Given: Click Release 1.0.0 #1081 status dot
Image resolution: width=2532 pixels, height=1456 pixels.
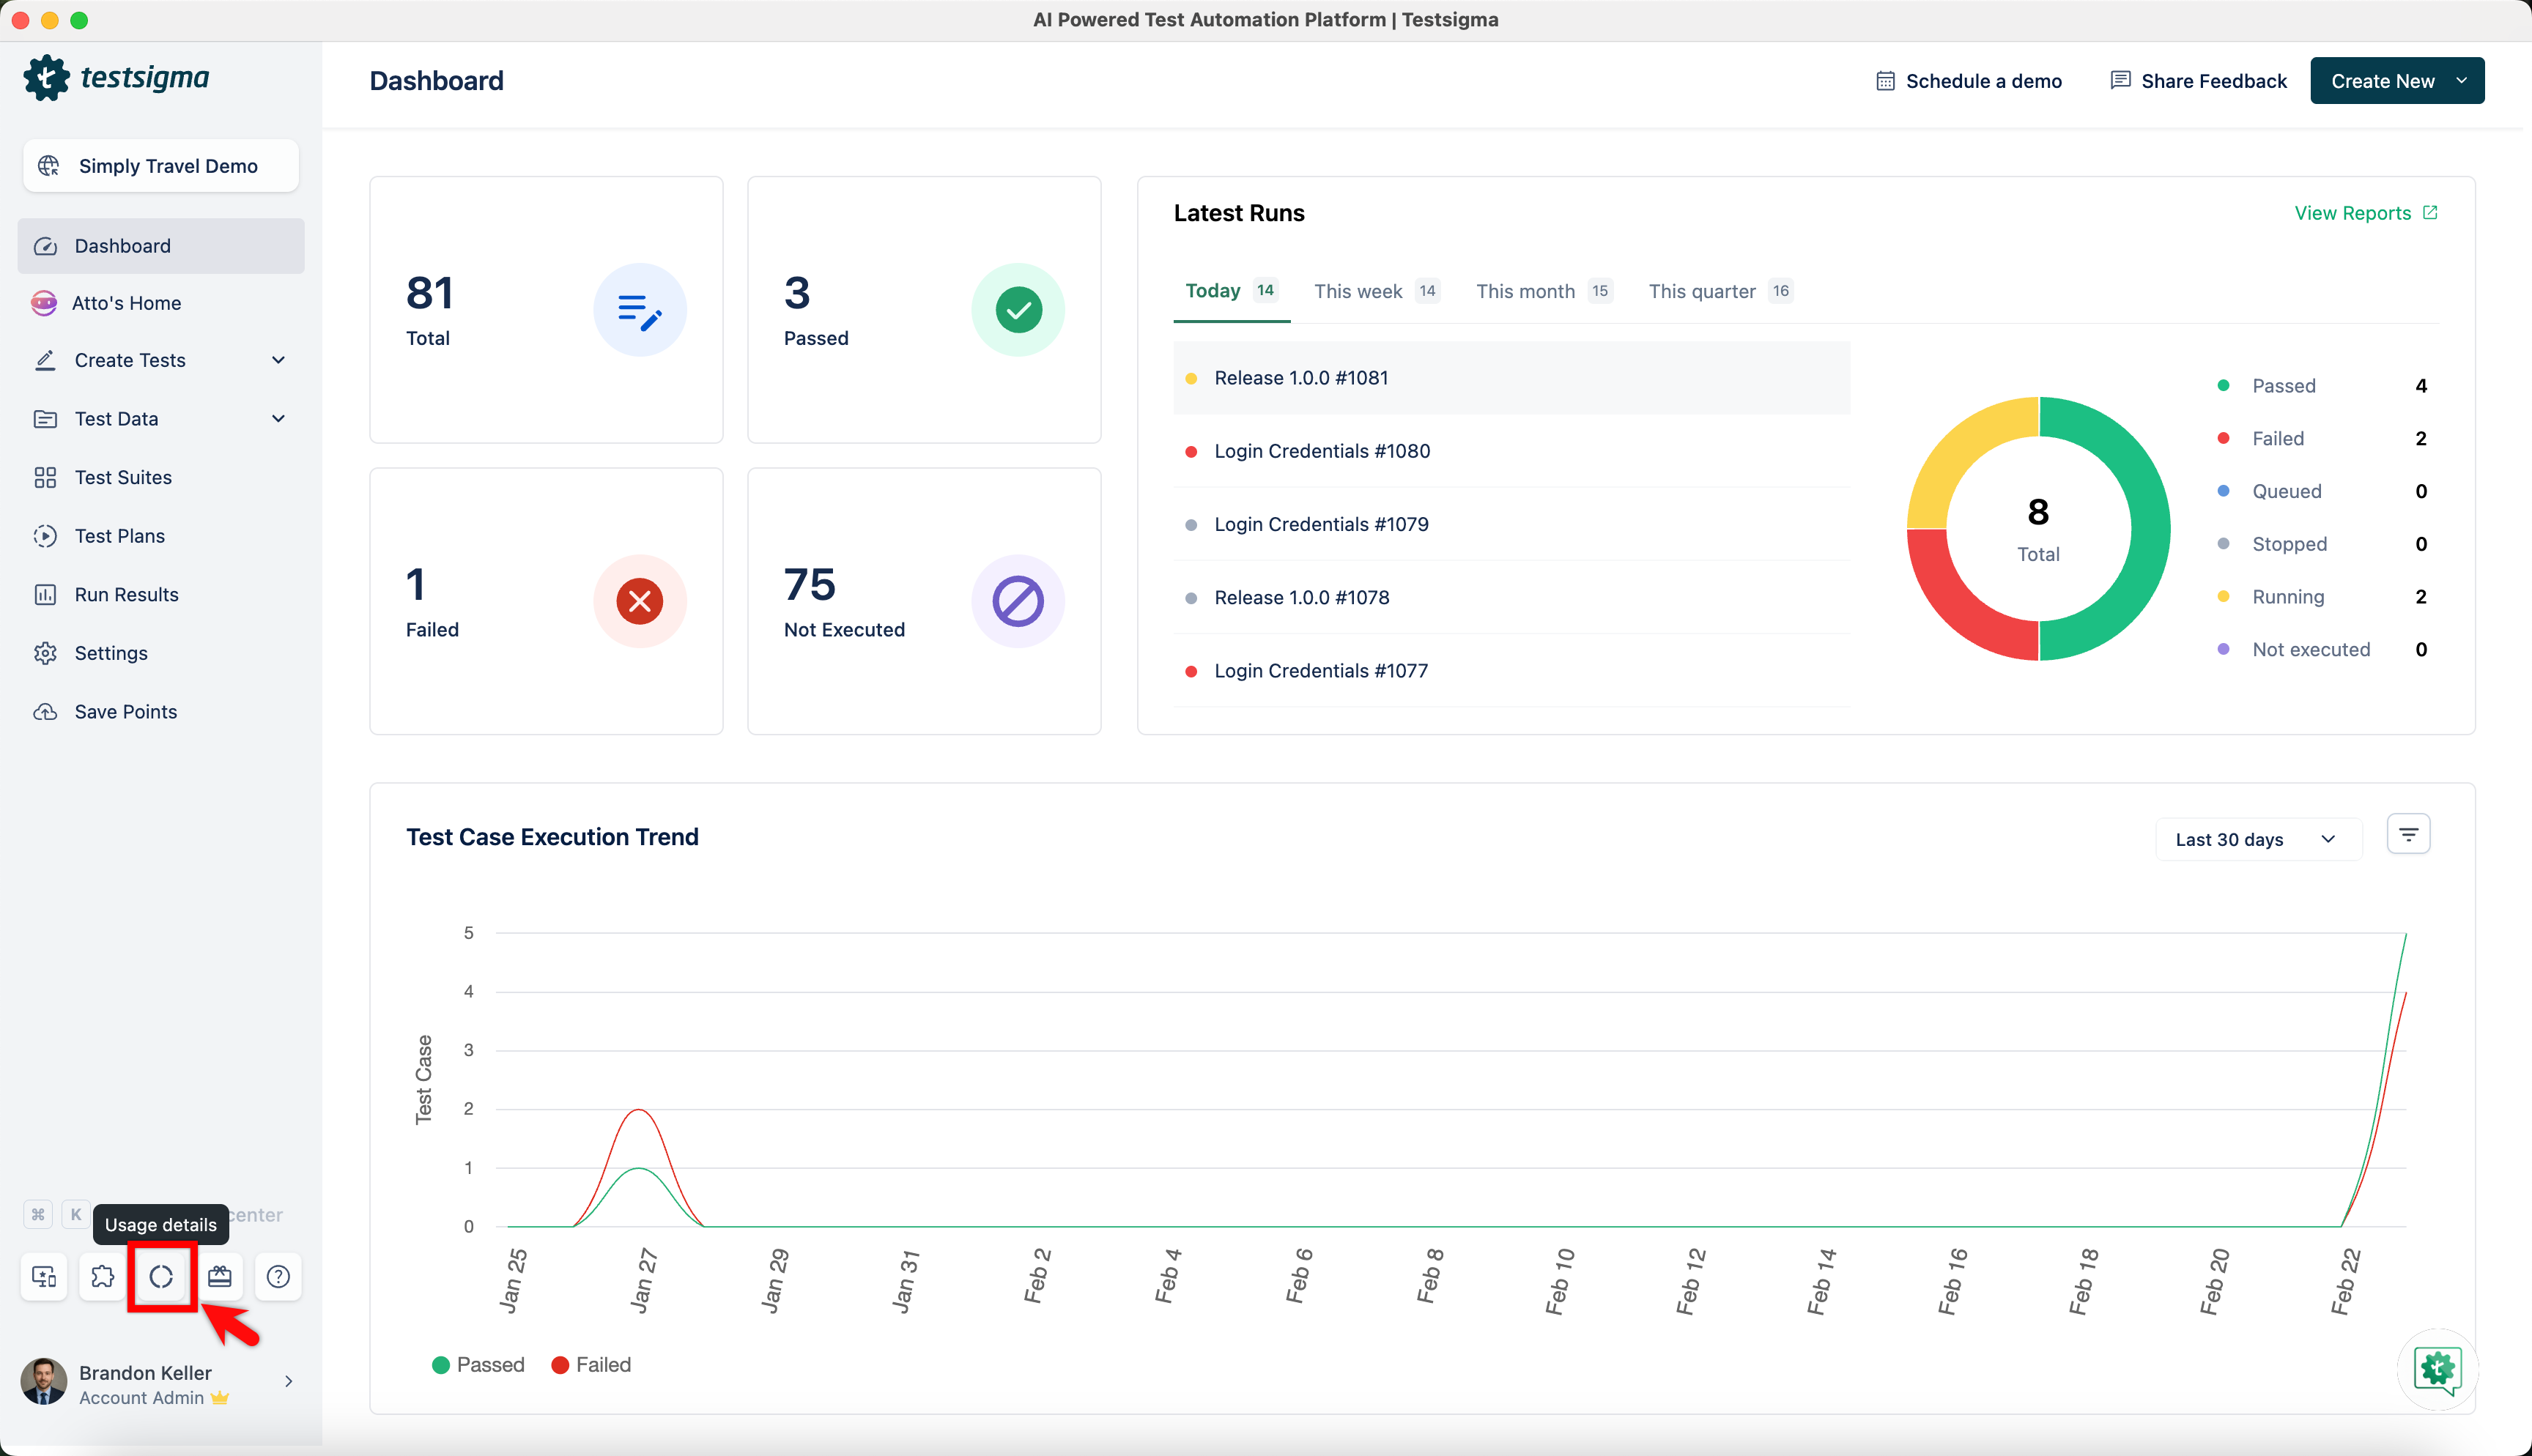Looking at the screenshot, I should [1190, 378].
